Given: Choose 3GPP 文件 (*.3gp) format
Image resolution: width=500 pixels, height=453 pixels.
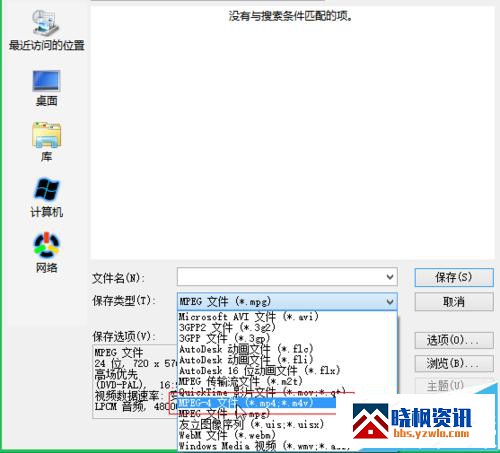Looking at the screenshot, I should 224,338.
